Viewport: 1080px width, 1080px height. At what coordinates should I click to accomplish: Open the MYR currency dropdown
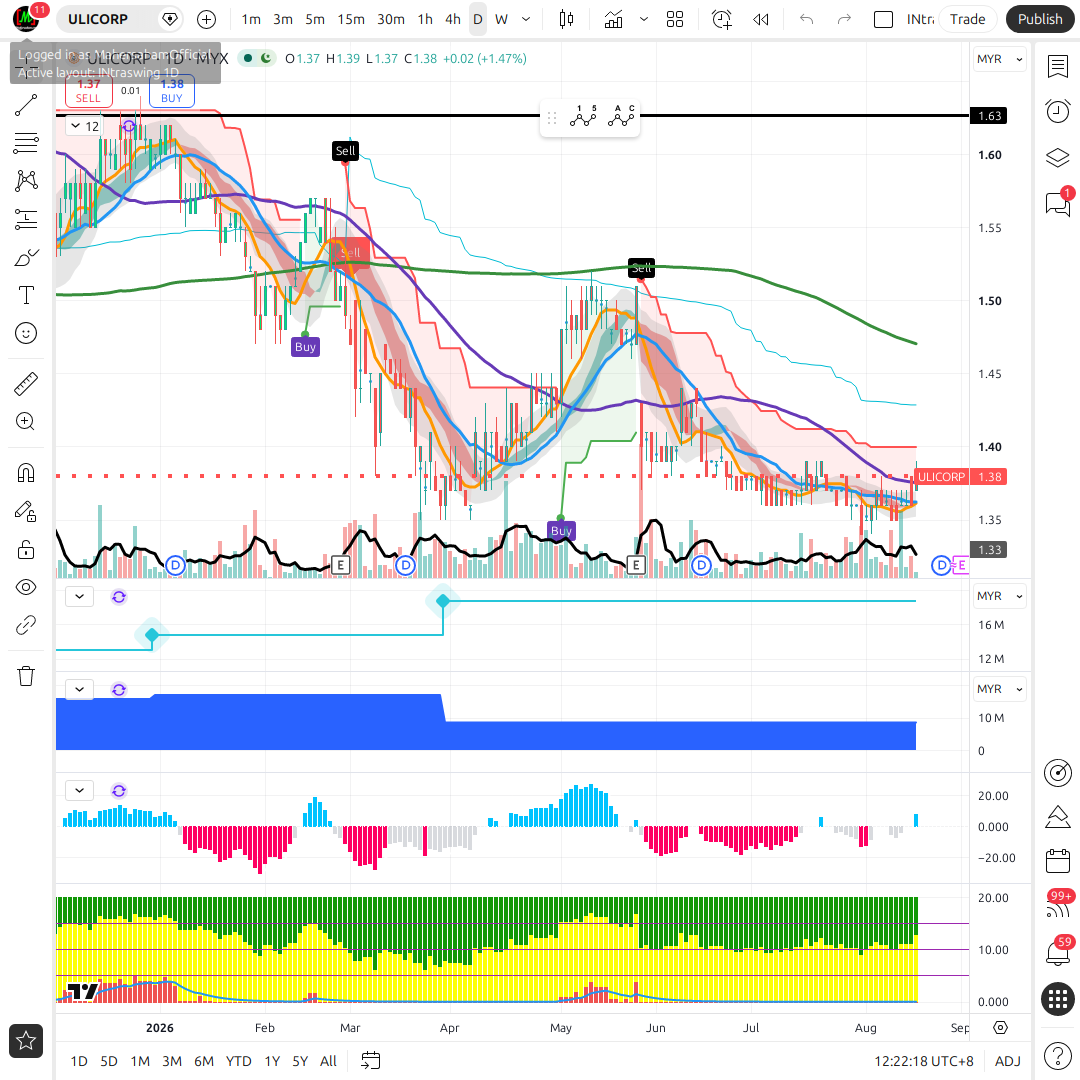pos(999,59)
